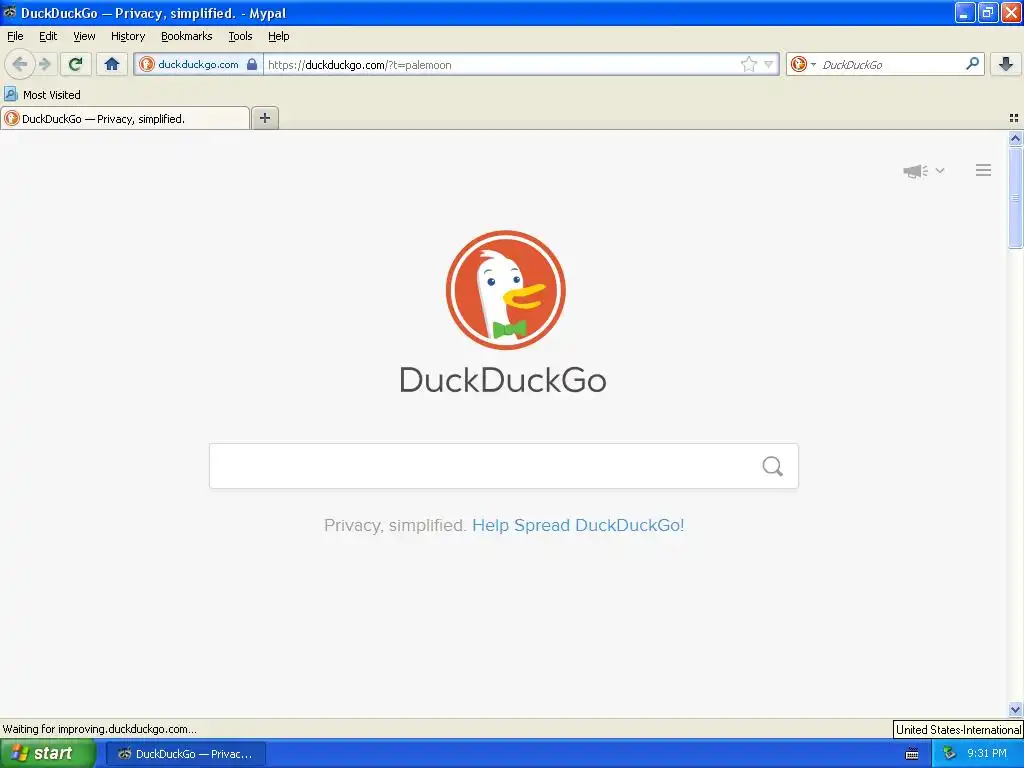
Task: Go back with the Back arrow button
Action: 20,64
